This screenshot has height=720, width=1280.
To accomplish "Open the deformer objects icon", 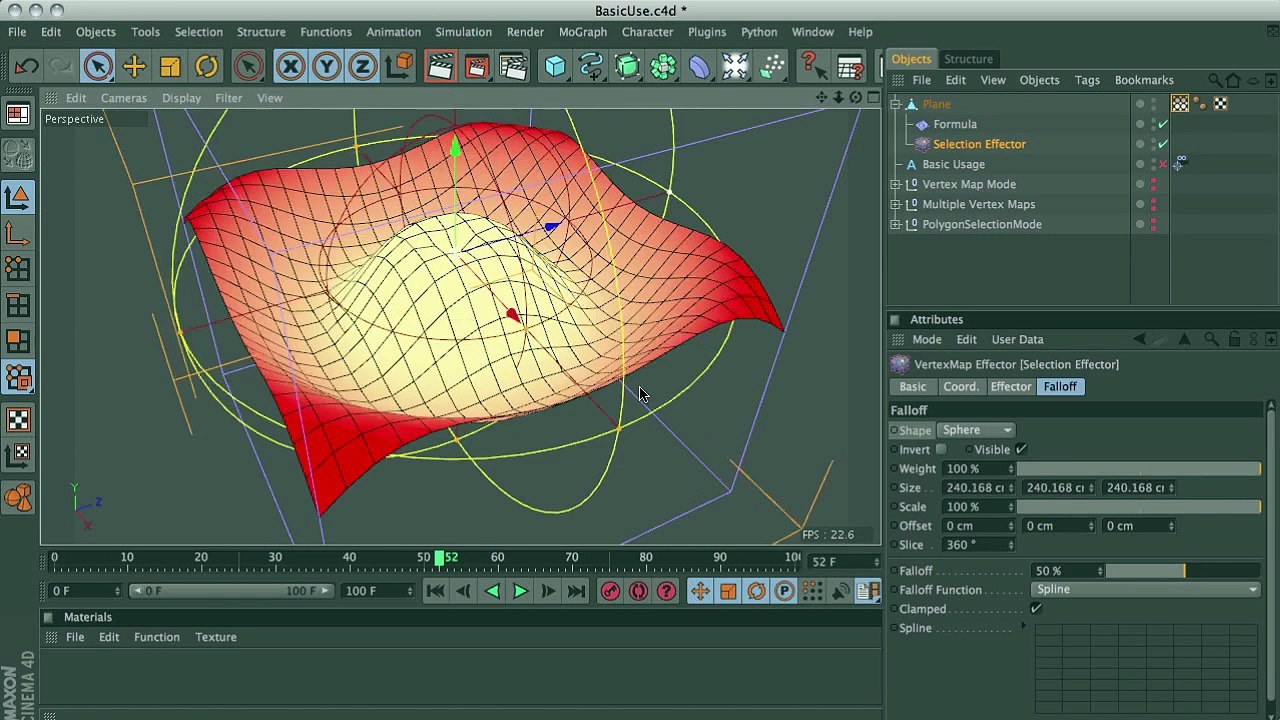I will point(699,67).
